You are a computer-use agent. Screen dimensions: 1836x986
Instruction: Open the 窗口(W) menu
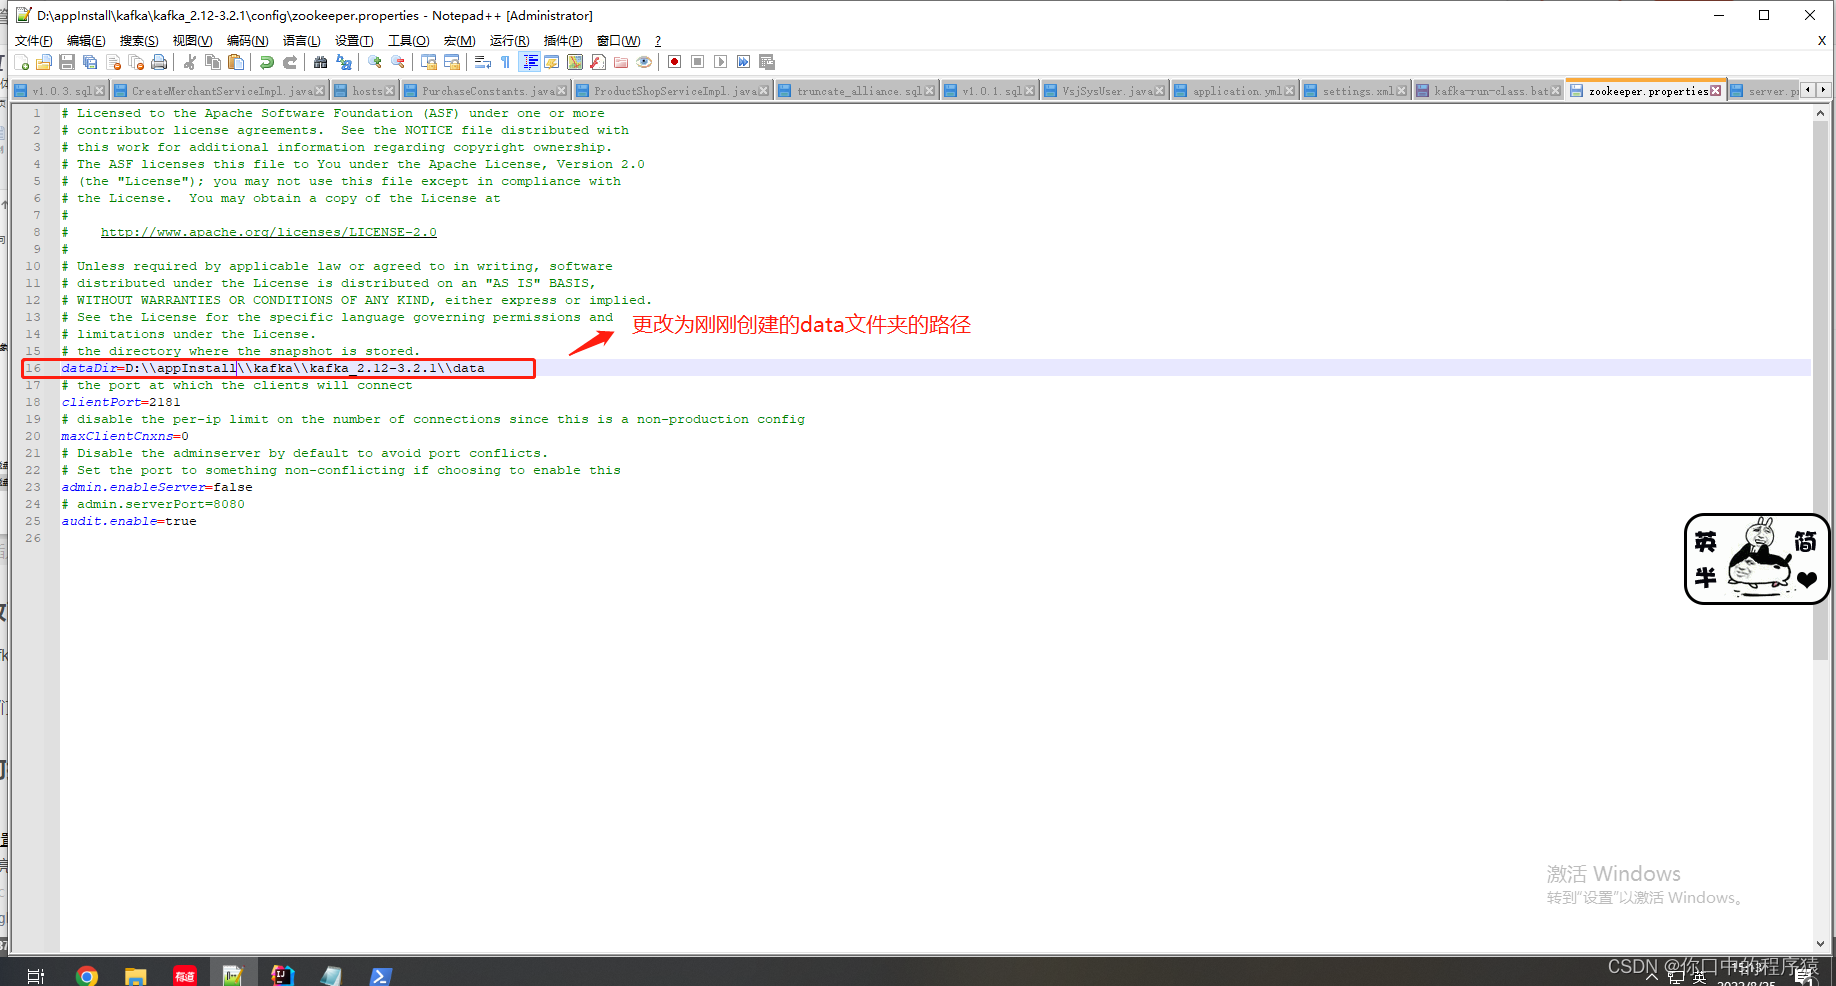618,41
